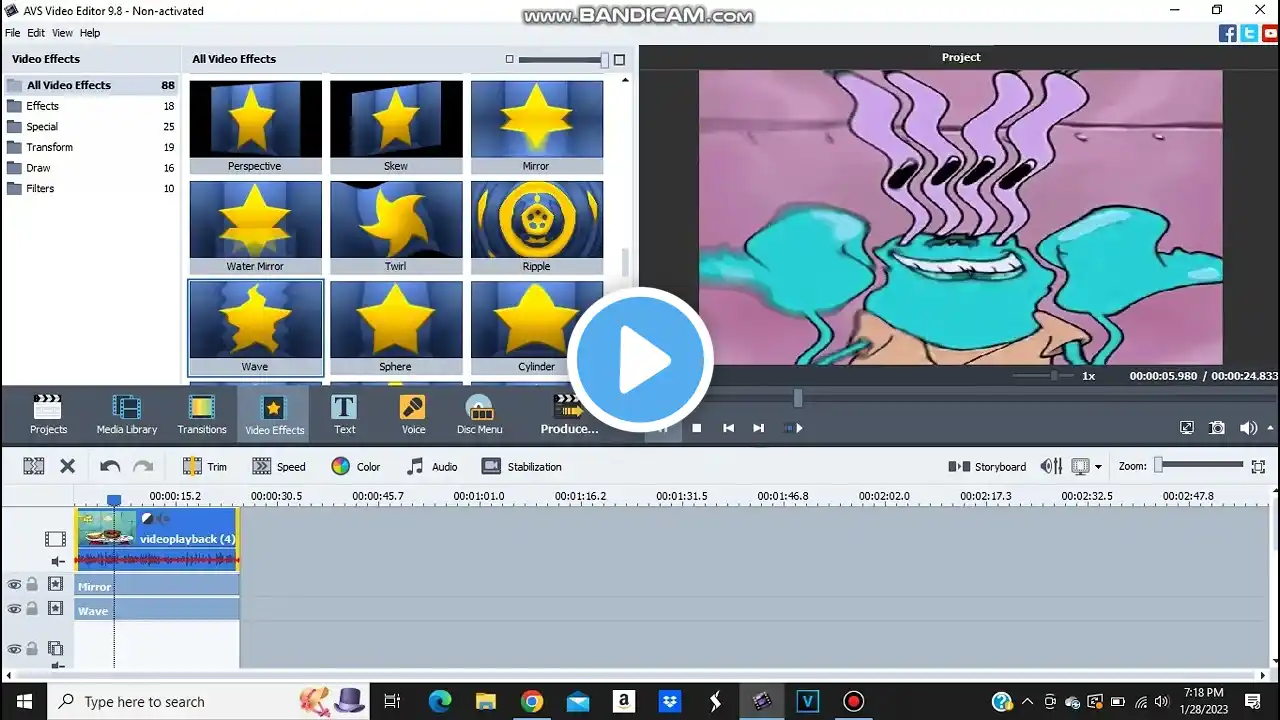Open the Voice recording section
Screen dimensions: 1280x720
pos(413,415)
